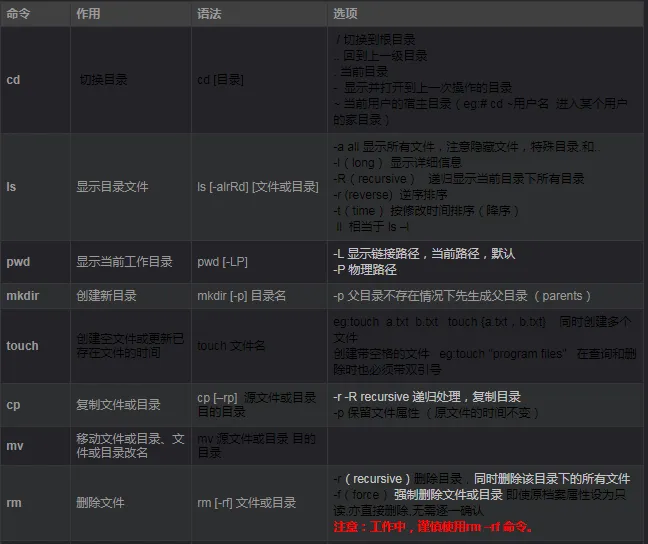Select the mv command cell
648x544 pixels.
(35, 446)
